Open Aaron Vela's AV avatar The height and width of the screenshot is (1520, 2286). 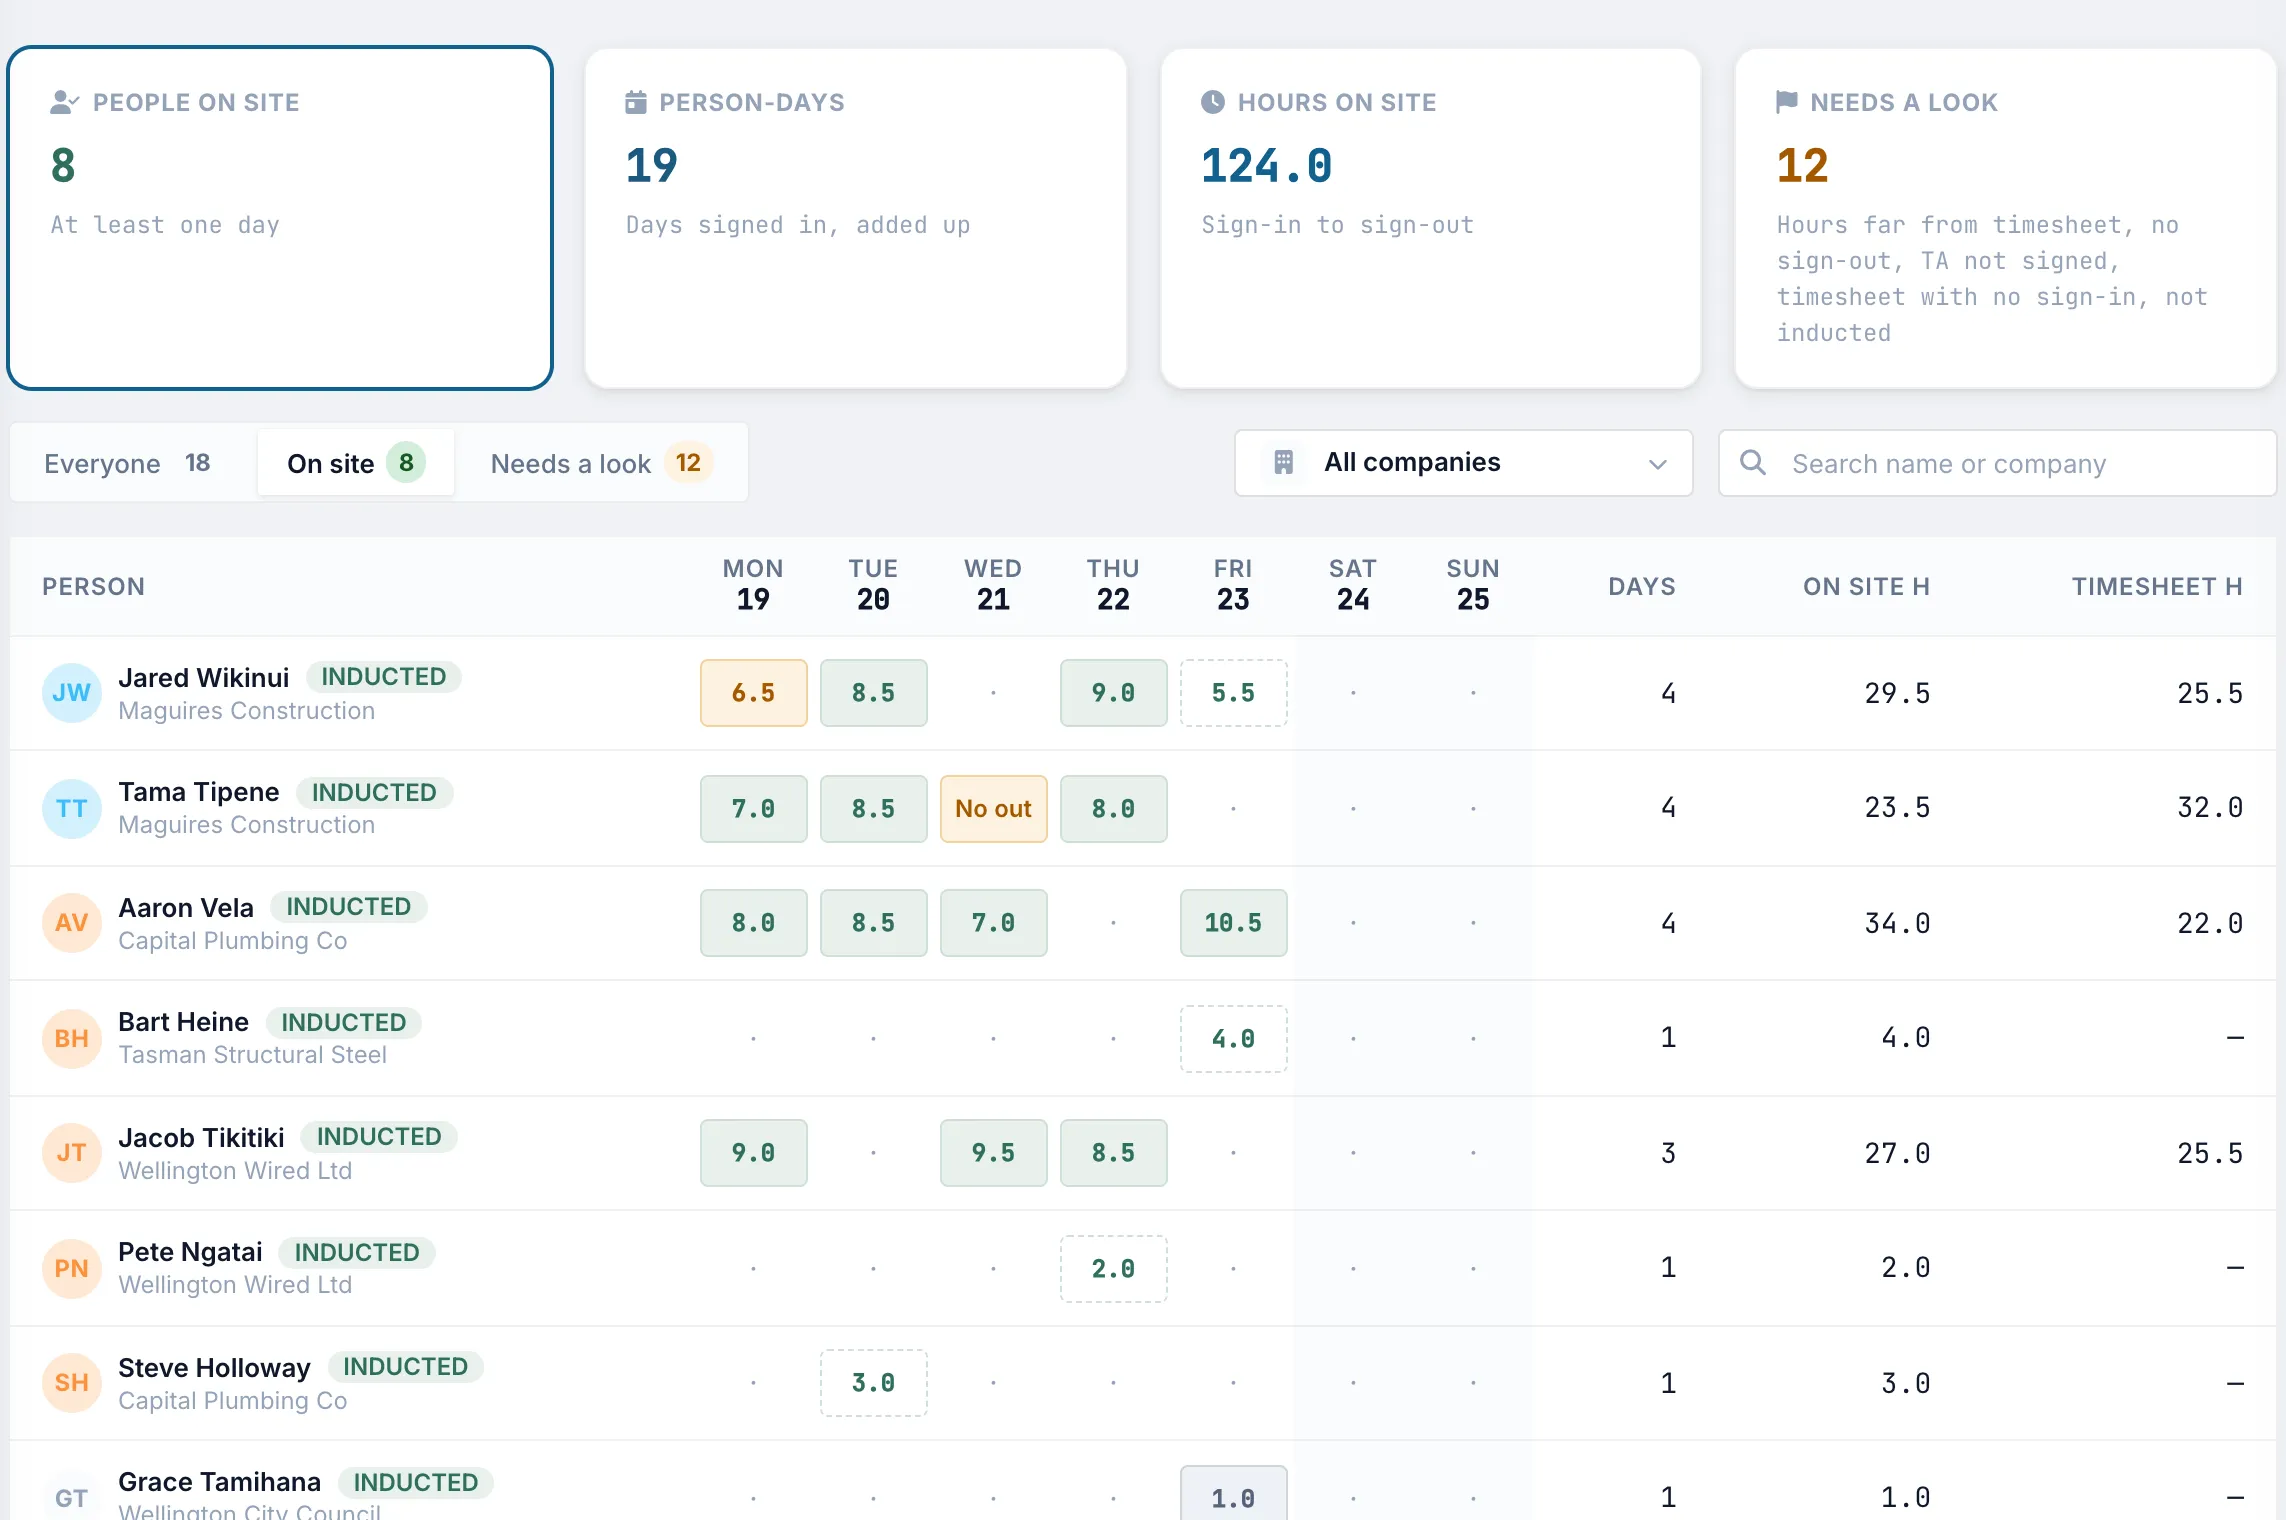(x=72, y=923)
